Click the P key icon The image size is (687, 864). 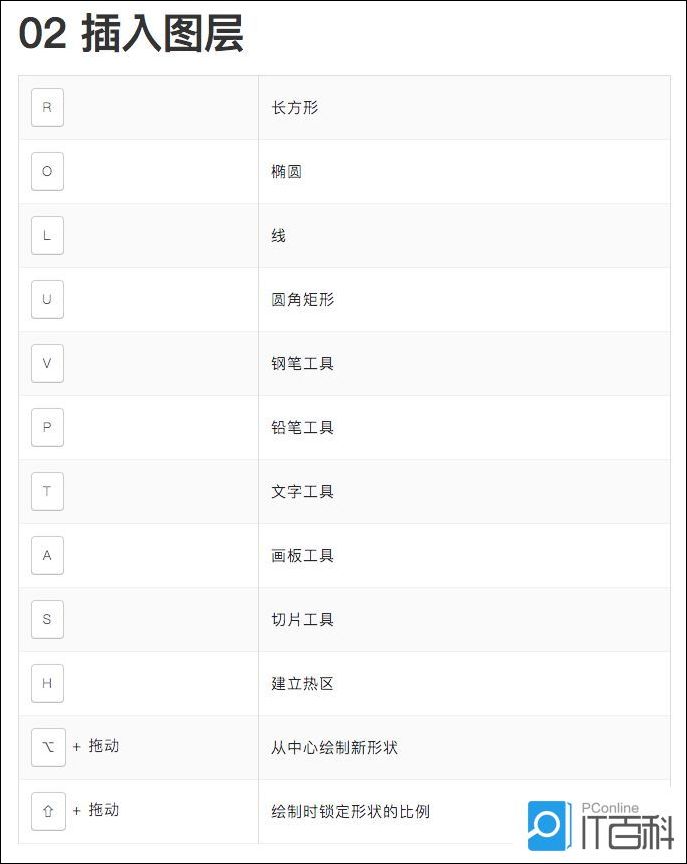(x=47, y=427)
